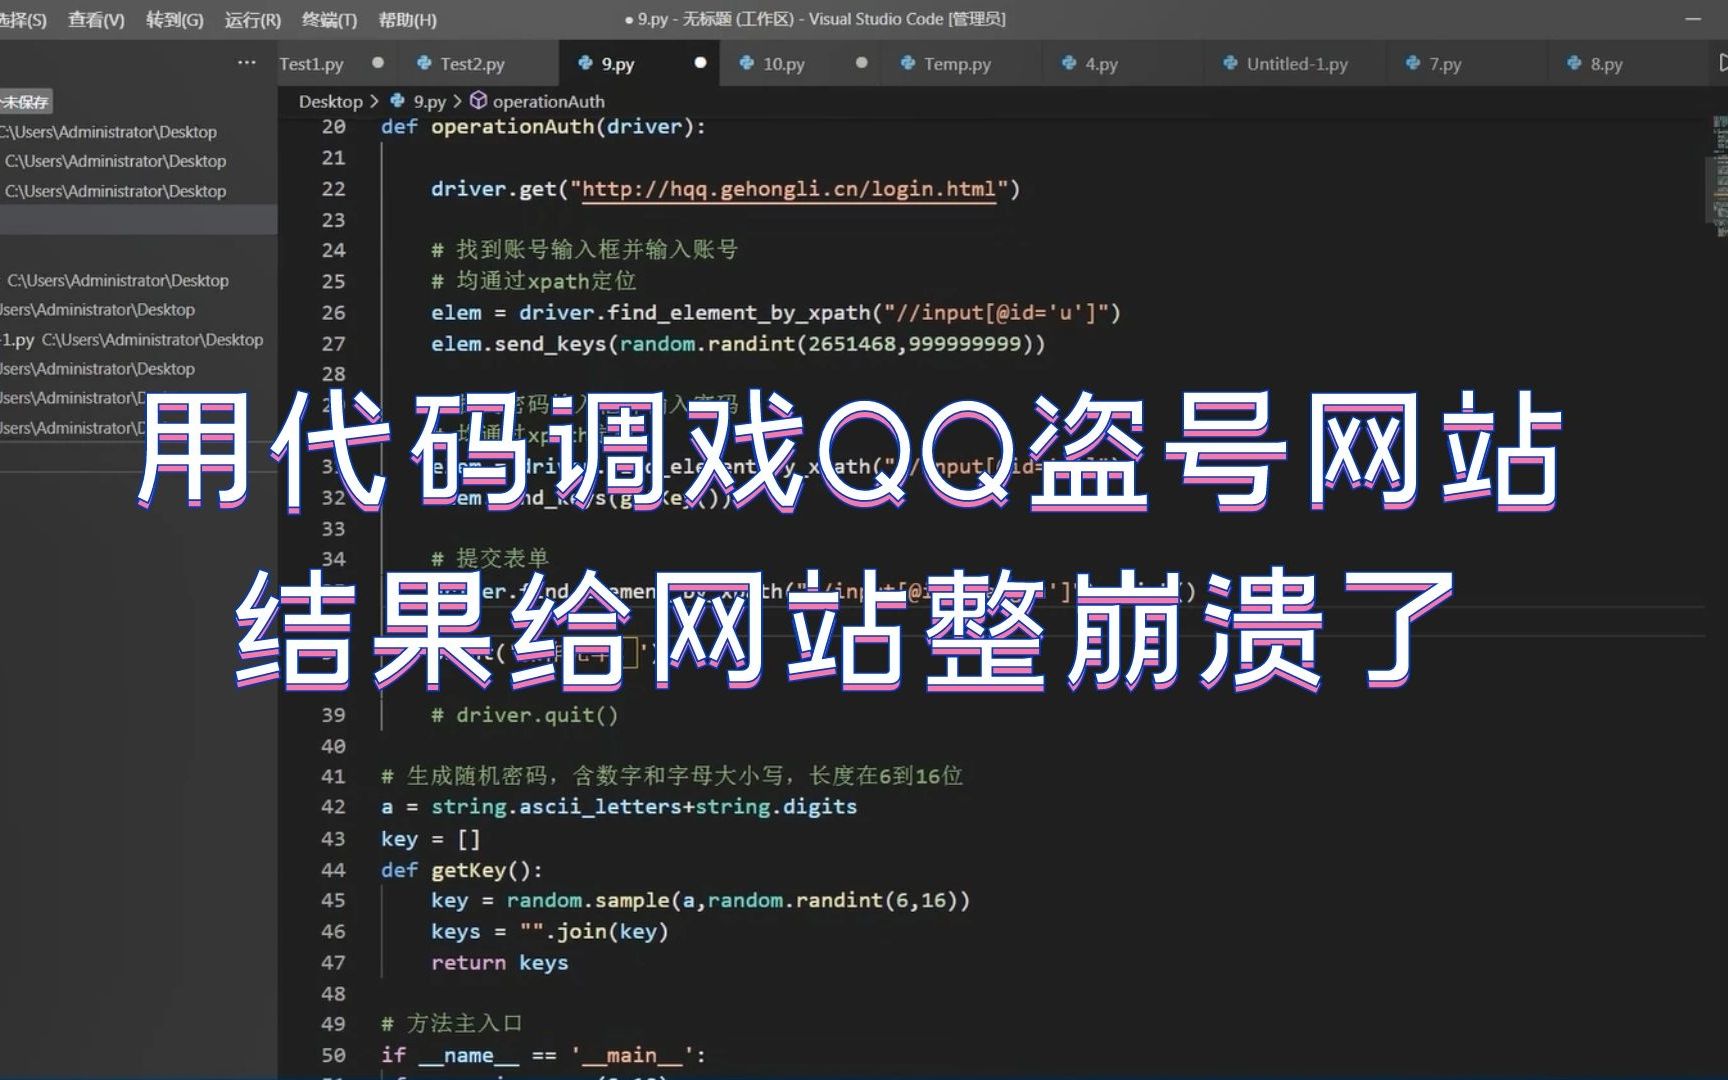This screenshot has width=1728, height=1080.
Task: Open the 转到(G) menu
Action: pos(174,19)
